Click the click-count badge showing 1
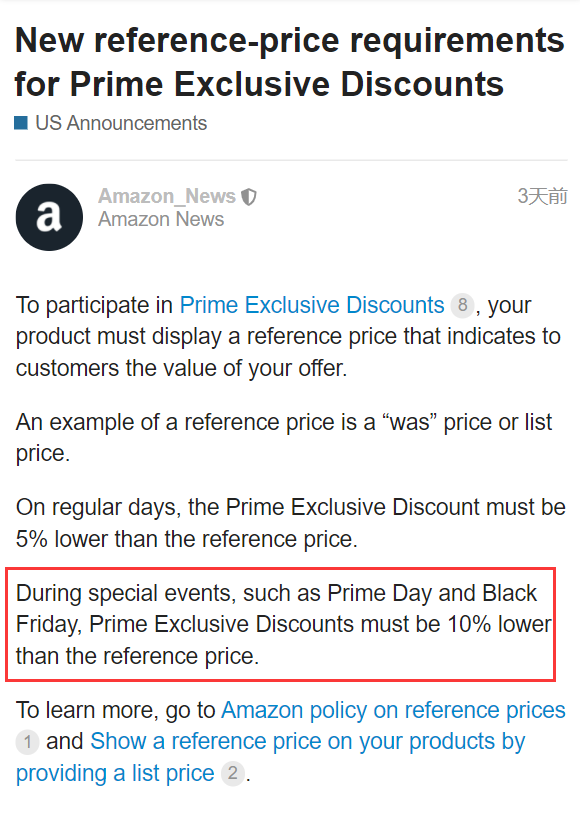The width and height of the screenshot is (580, 821). pyautogui.click(x=27, y=742)
